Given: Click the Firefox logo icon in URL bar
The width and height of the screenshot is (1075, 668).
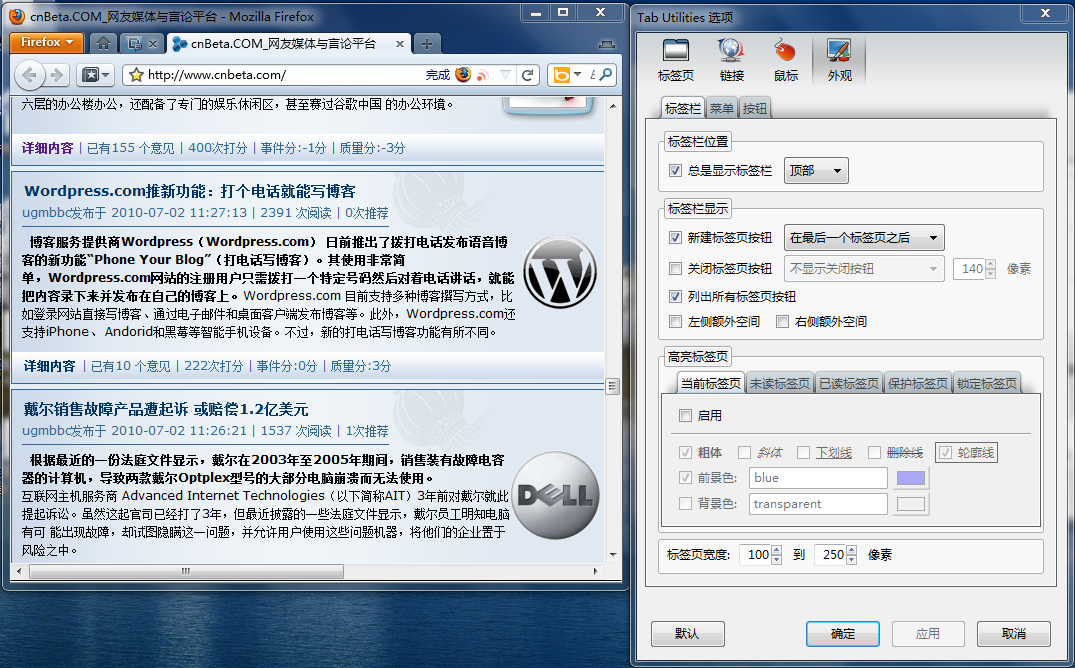Looking at the screenshot, I should (x=463, y=74).
